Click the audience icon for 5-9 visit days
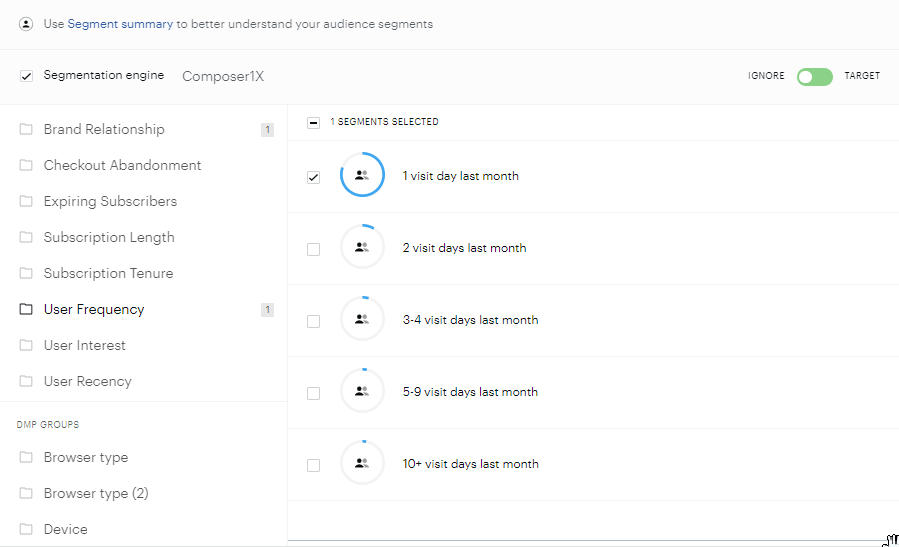This screenshot has height=547, width=899. [x=362, y=391]
